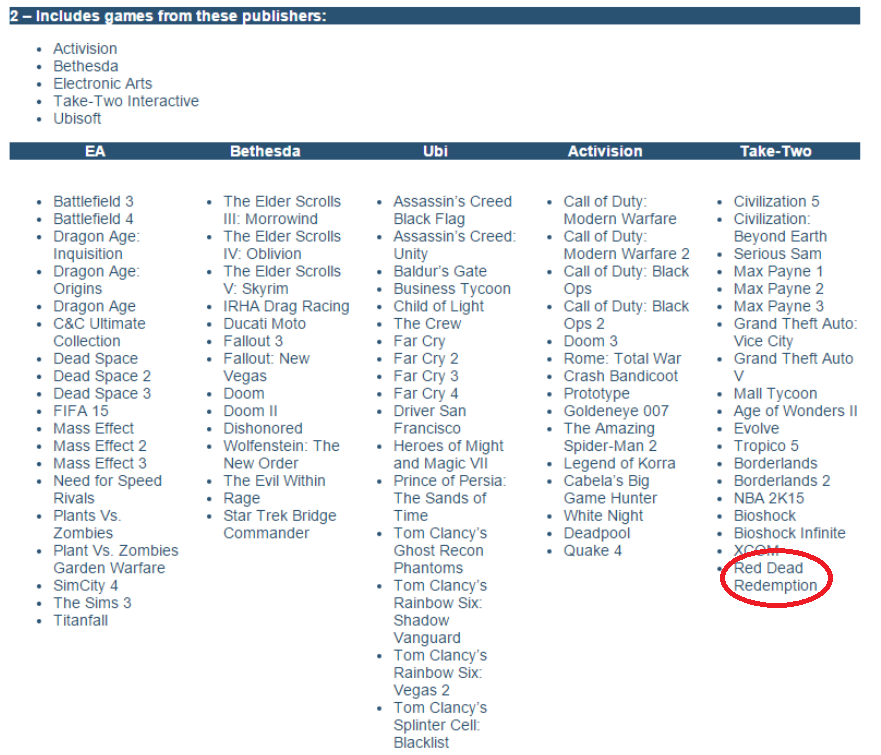Screen dimensions: 881x755
Task: Select the 'Max Payne 3' entry
Action: coord(779,306)
